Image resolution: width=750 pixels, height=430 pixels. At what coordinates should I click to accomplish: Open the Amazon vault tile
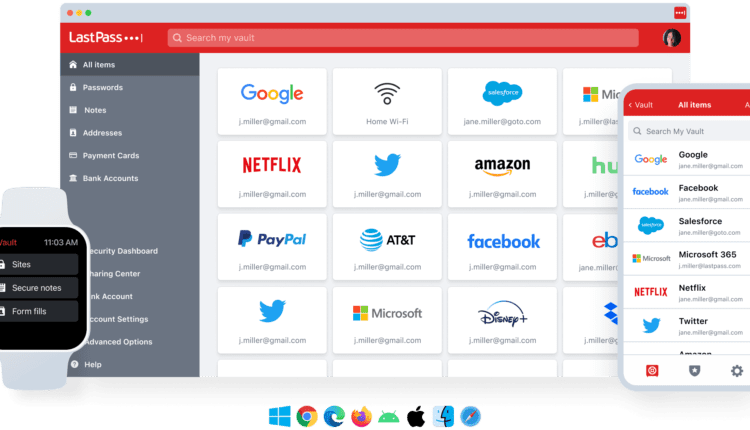coord(502,174)
